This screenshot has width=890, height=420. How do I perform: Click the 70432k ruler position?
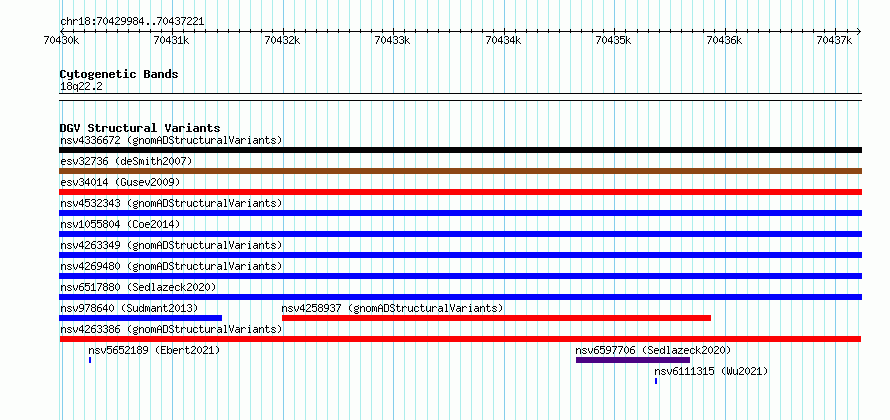[282, 40]
